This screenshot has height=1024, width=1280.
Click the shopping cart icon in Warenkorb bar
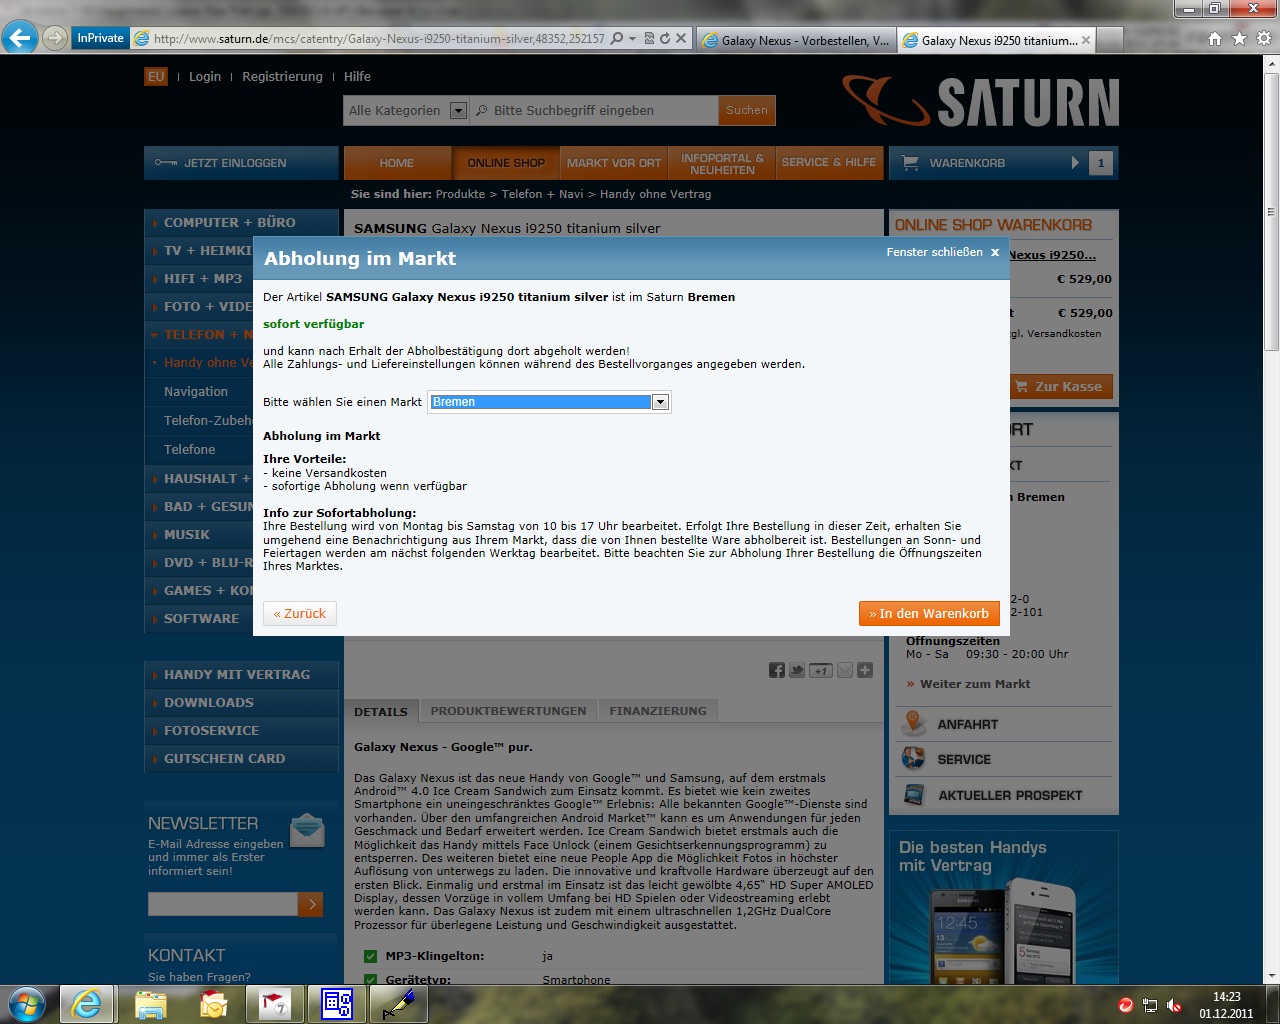[x=910, y=162]
